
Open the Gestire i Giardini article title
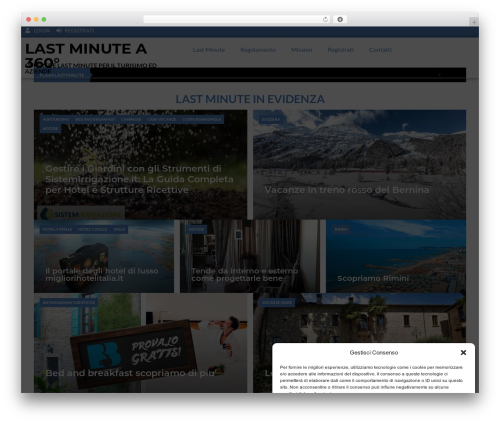coord(139,179)
